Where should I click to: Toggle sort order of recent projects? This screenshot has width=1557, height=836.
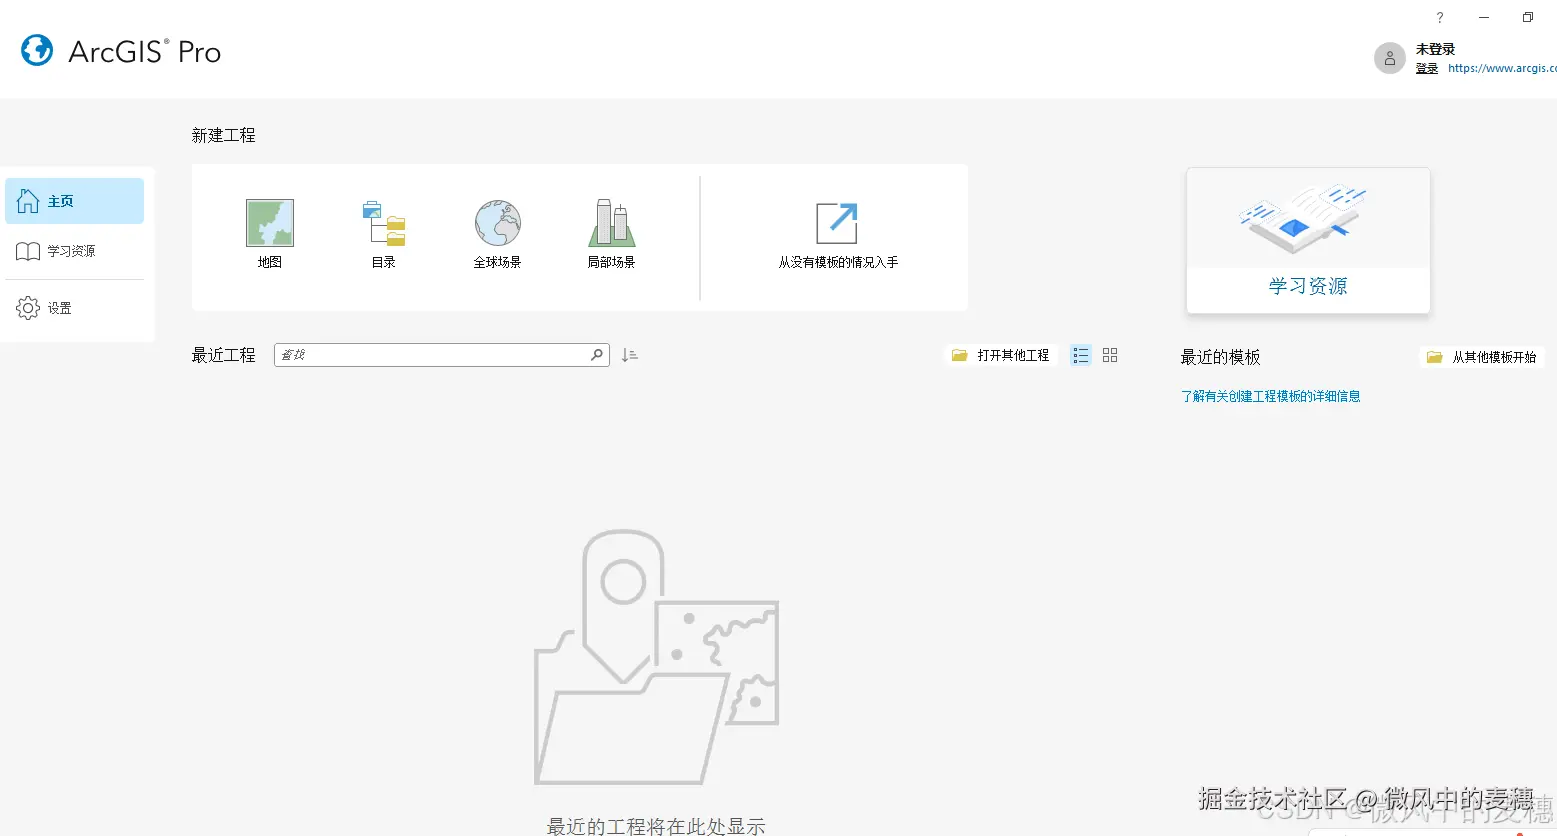click(629, 355)
